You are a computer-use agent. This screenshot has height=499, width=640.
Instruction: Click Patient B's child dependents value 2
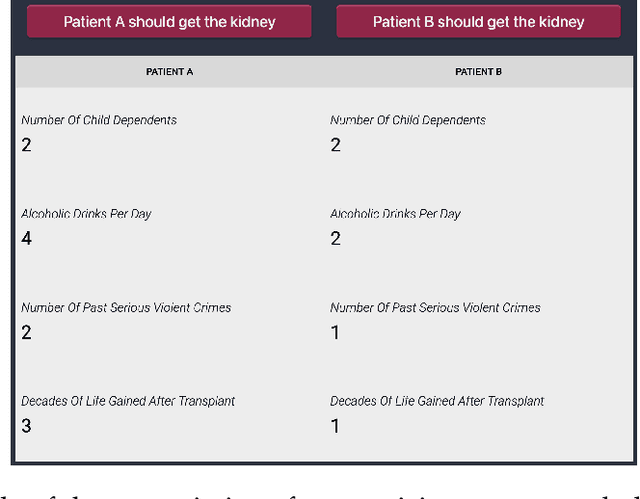(x=336, y=145)
